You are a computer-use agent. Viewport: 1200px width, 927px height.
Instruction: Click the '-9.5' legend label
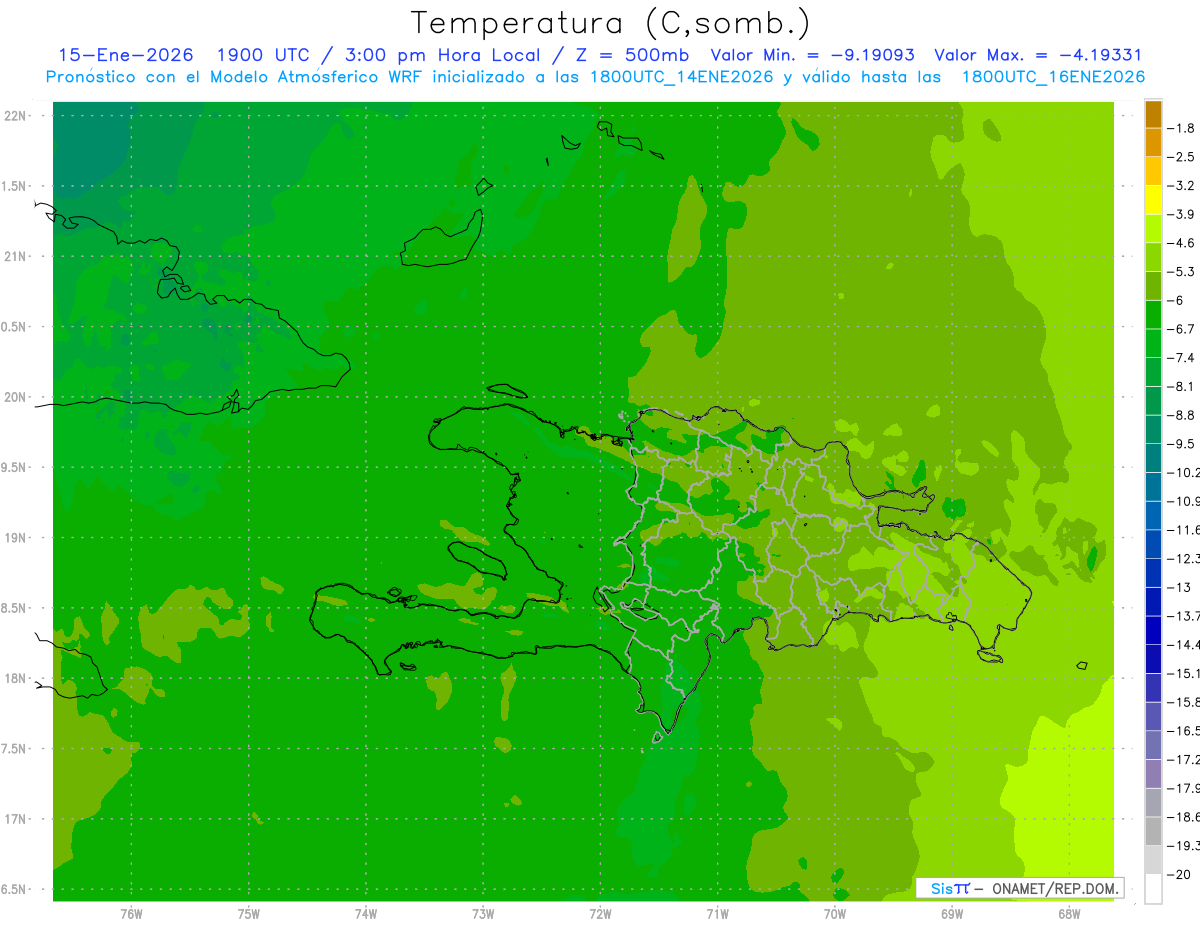click(x=1183, y=444)
